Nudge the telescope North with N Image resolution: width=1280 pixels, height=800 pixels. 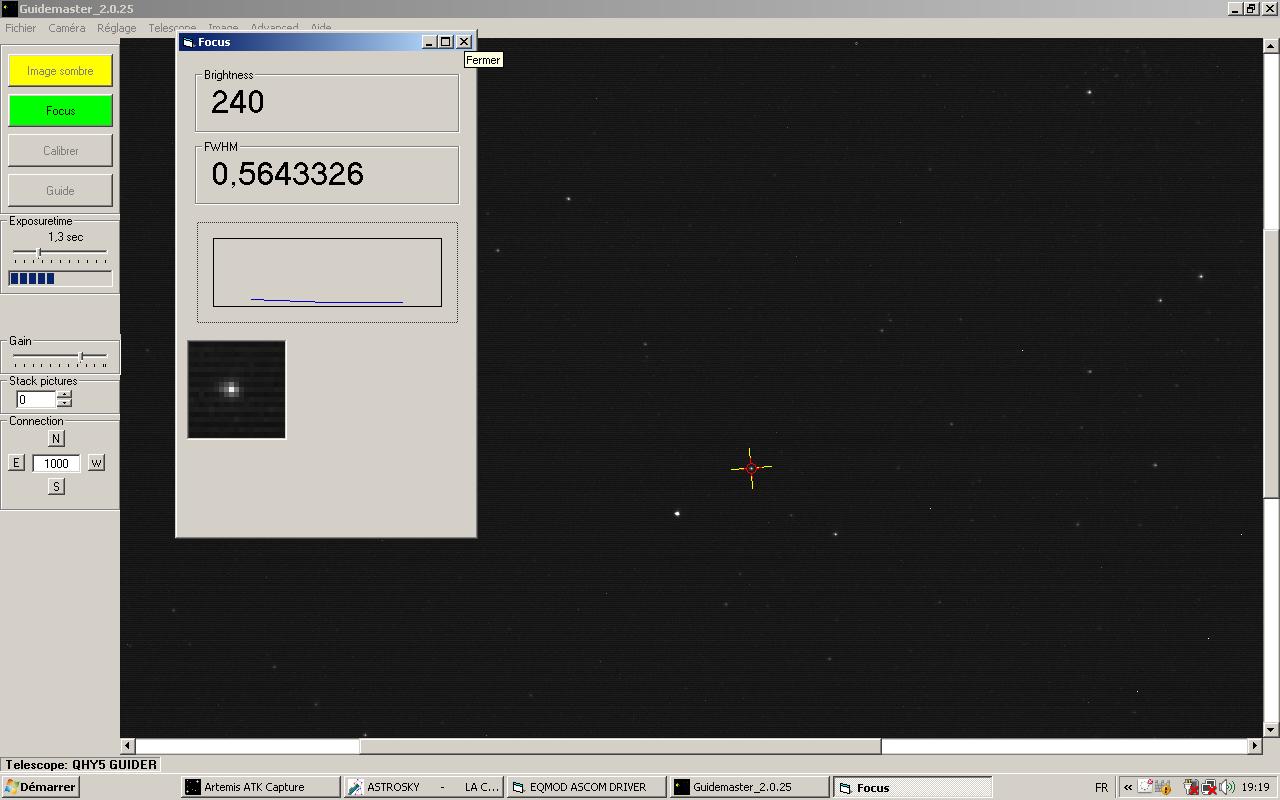pyautogui.click(x=56, y=438)
